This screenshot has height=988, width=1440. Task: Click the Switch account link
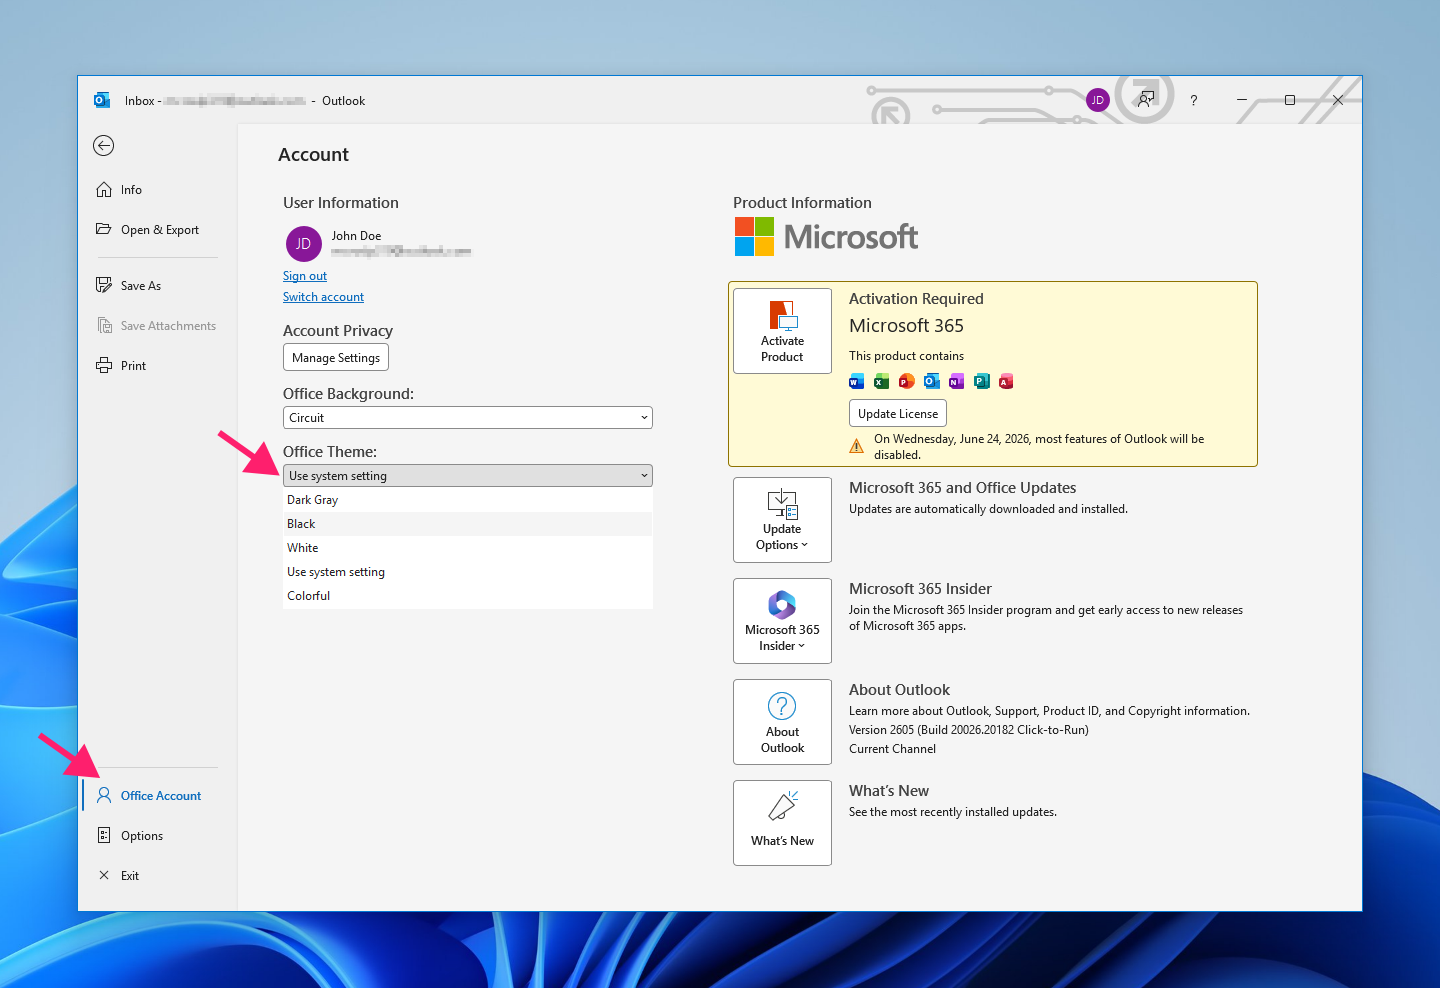point(323,297)
